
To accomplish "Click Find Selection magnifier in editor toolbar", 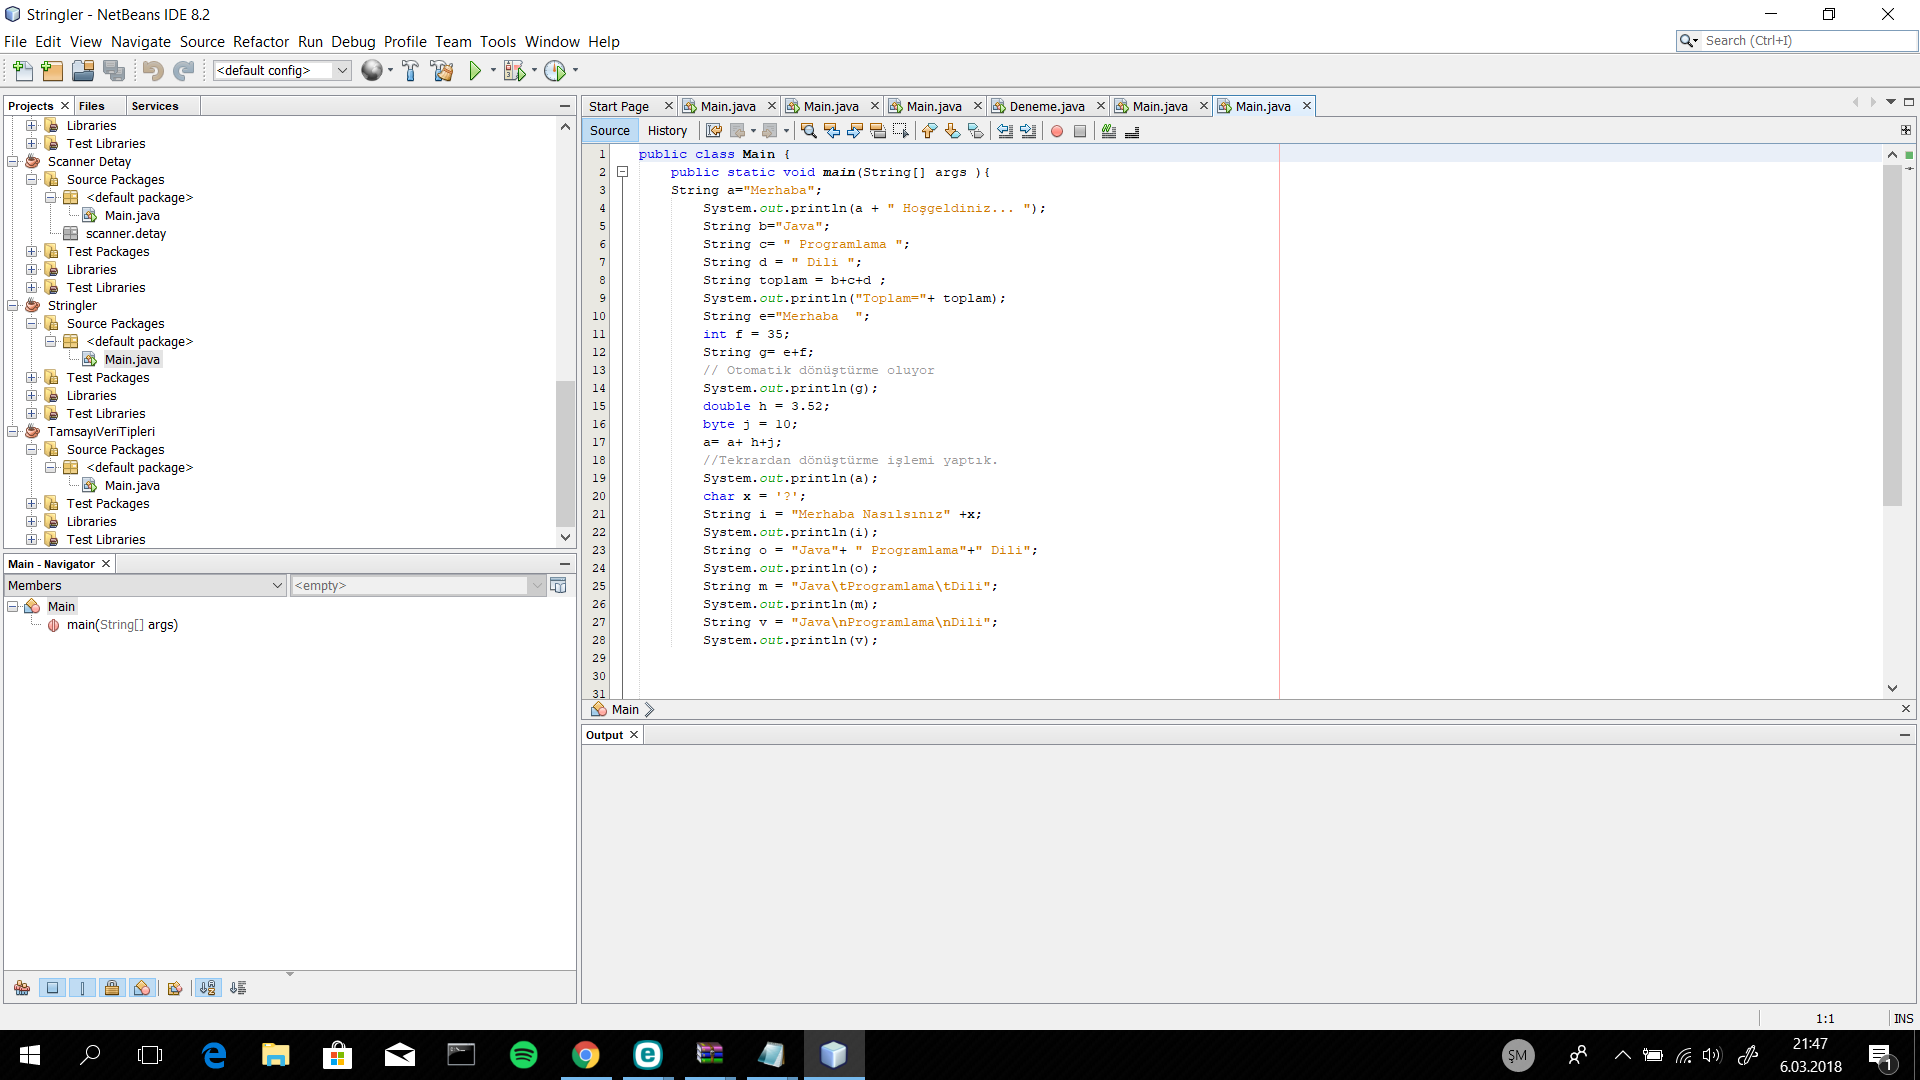I will click(808, 131).
